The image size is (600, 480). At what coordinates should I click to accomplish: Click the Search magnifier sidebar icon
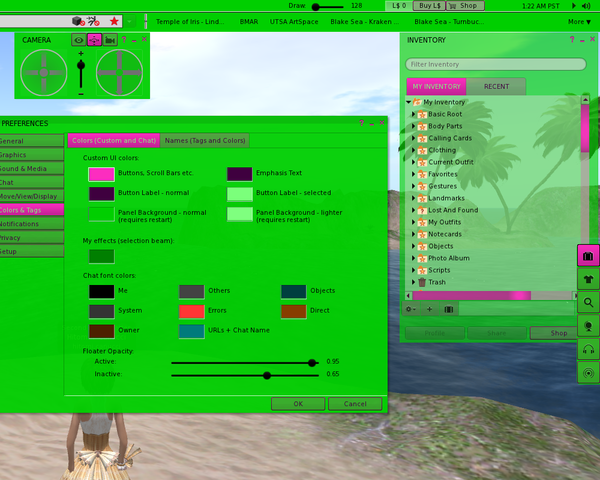(x=588, y=303)
